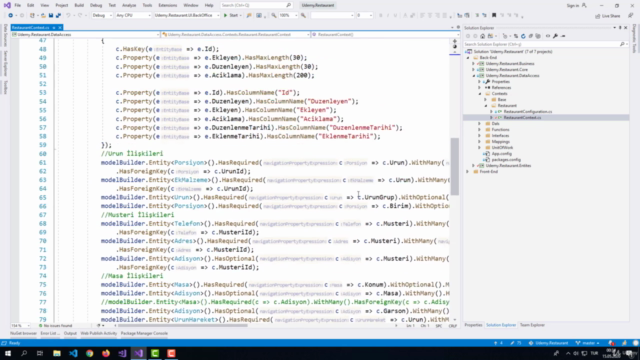640x360 pixels.
Task: Open the Output tab at bottom
Action: point(70,333)
